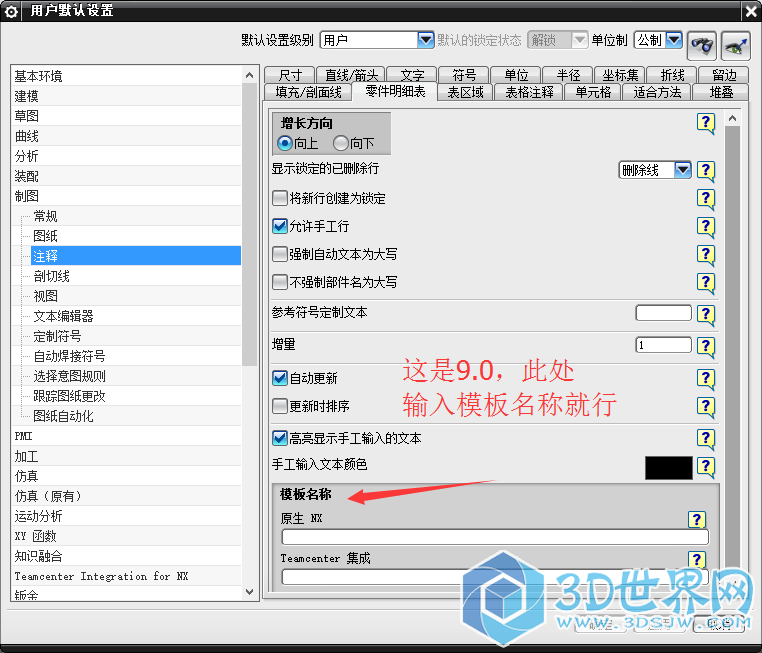Image resolution: width=762 pixels, height=653 pixels.
Task: Click category list scroll-down arrow
Action: pos(249,592)
